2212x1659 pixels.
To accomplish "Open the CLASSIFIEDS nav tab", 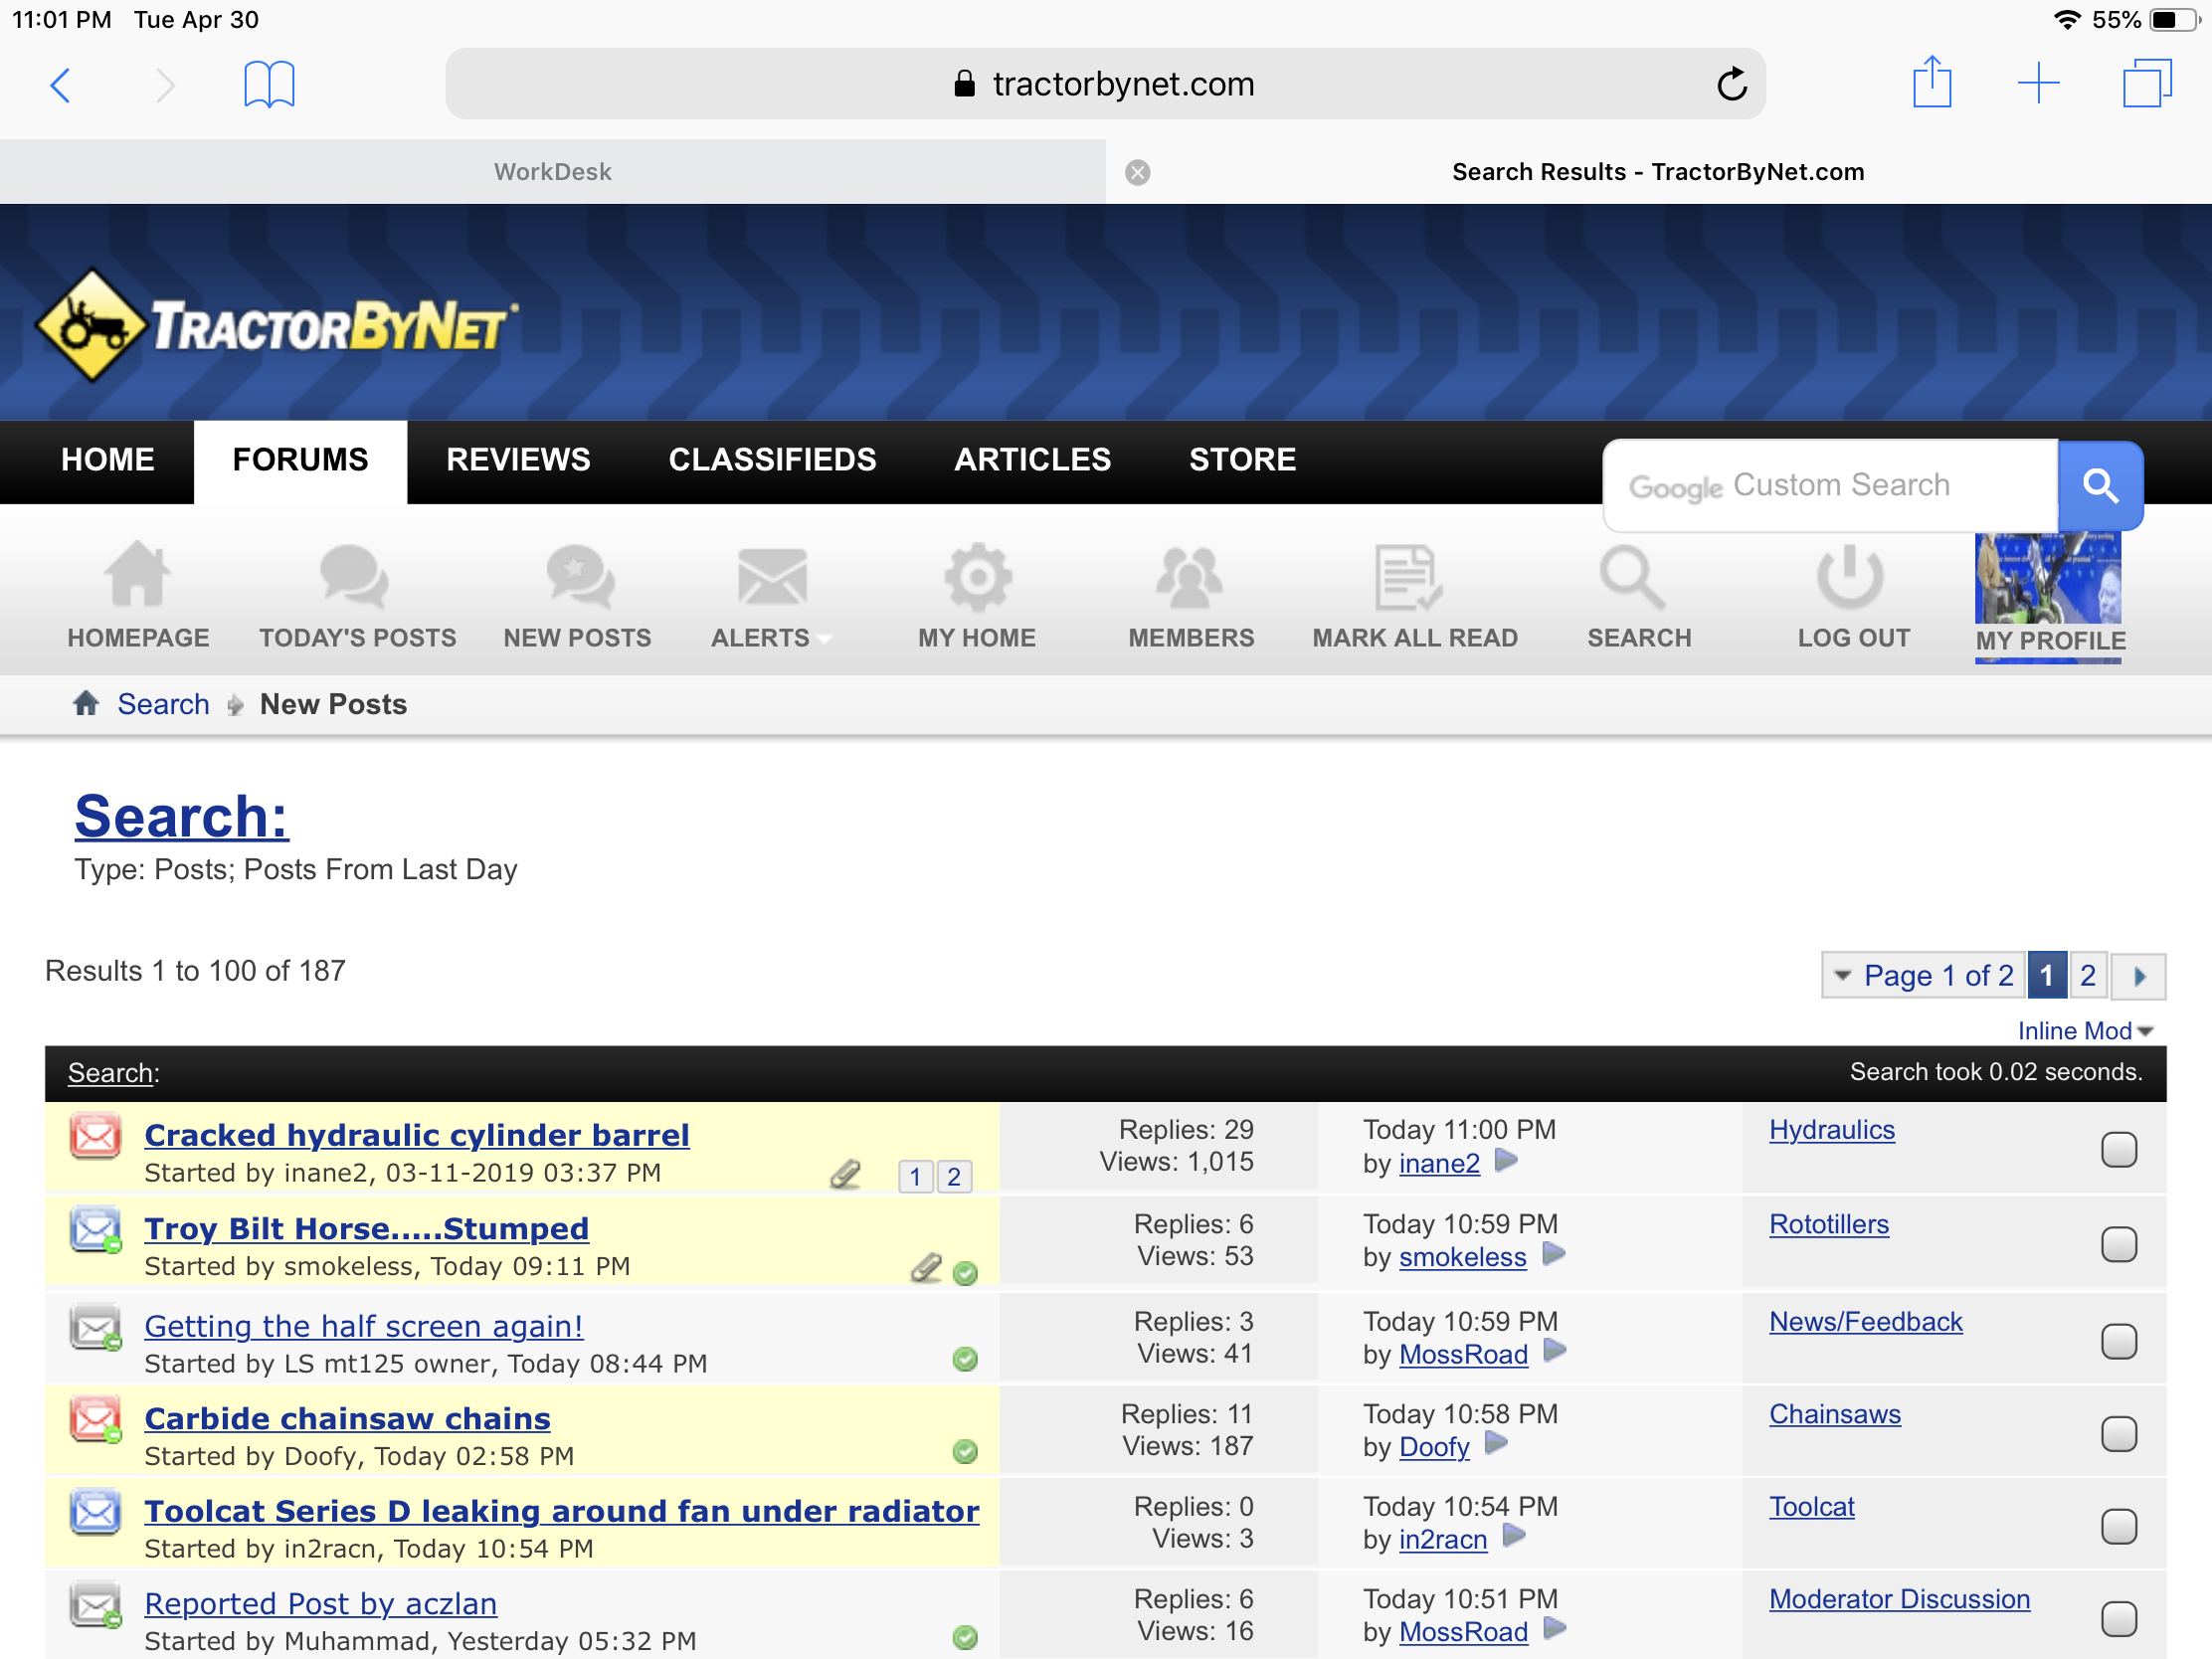I will pyautogui.click(x=772, y=460).
